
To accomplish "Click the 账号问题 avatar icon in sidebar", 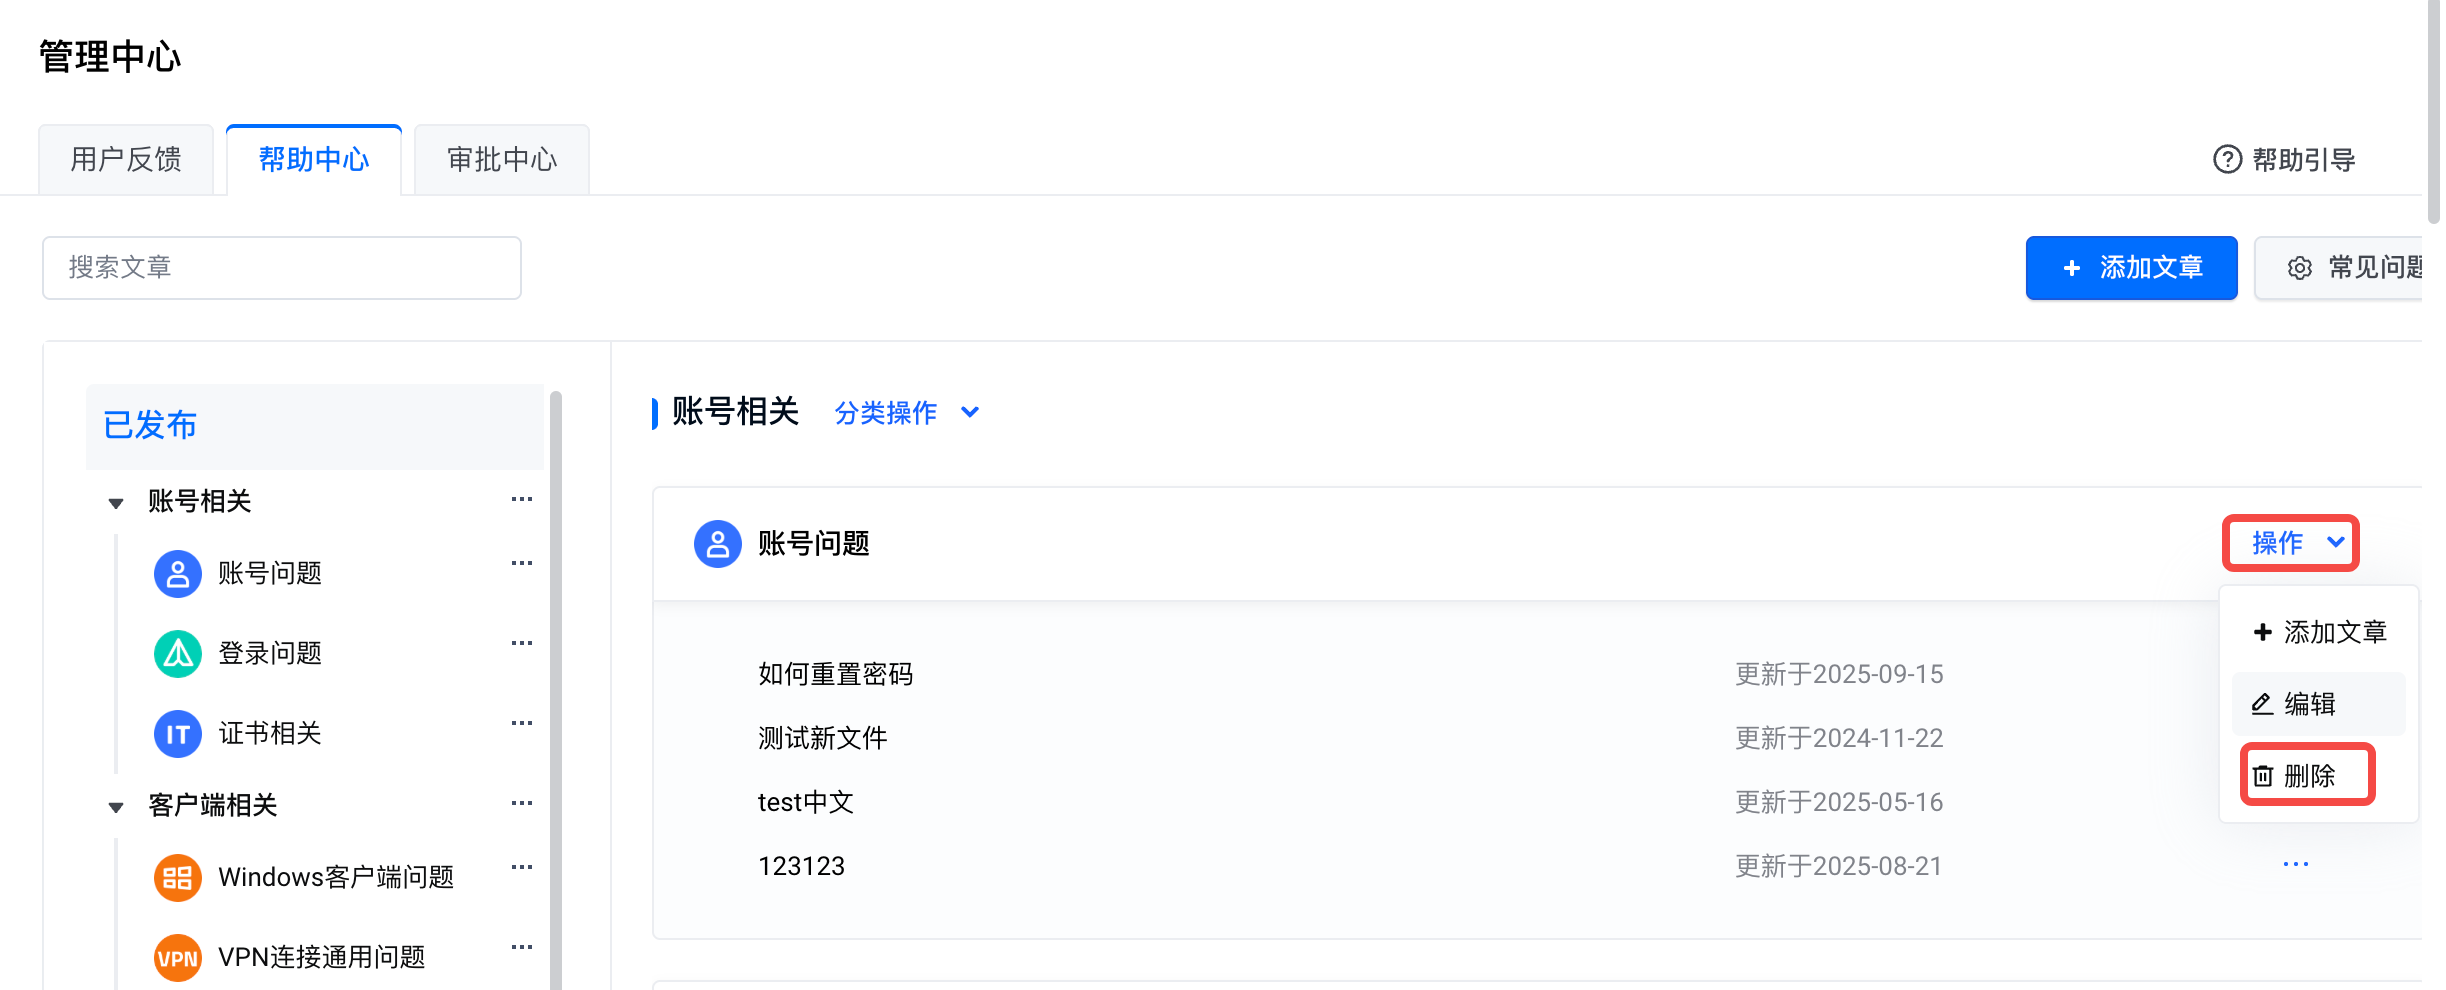I will 178,573.
